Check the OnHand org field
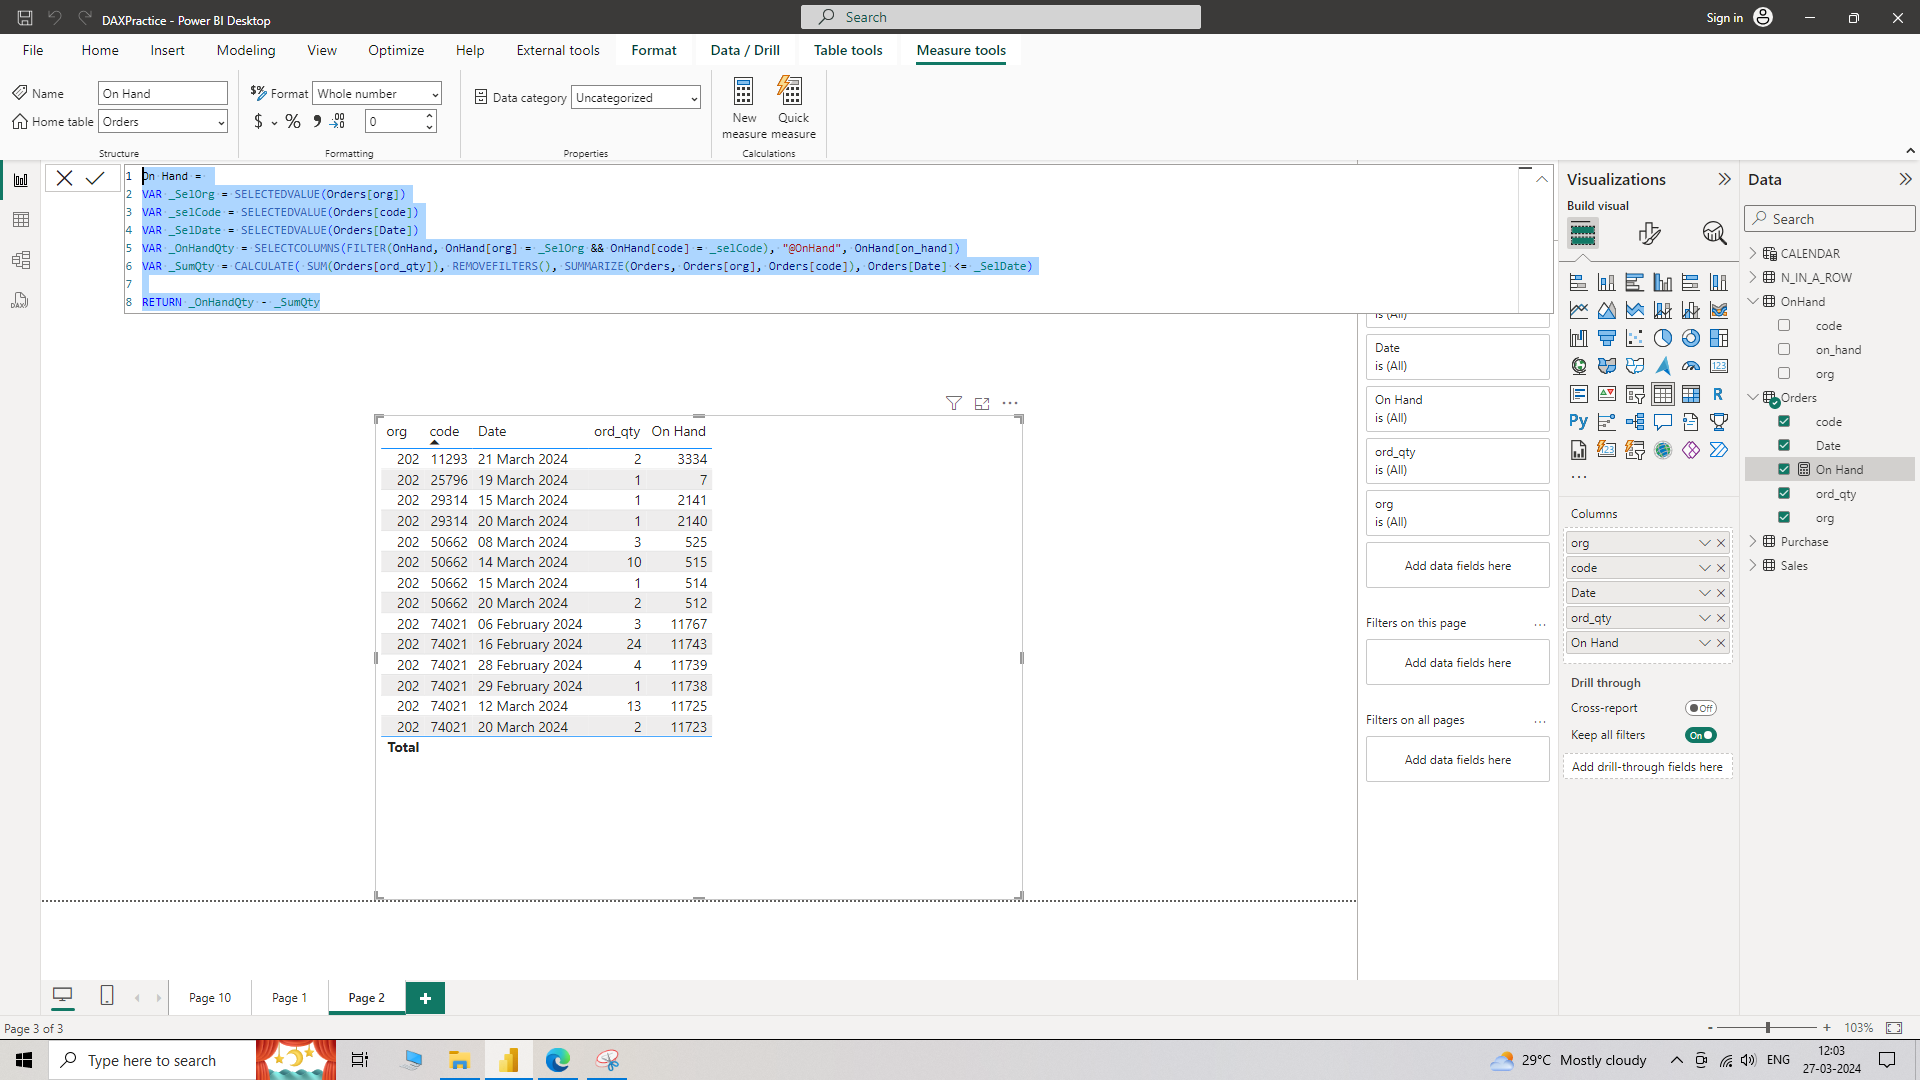This screenshot has width=1920, height=1080. 1784,373
